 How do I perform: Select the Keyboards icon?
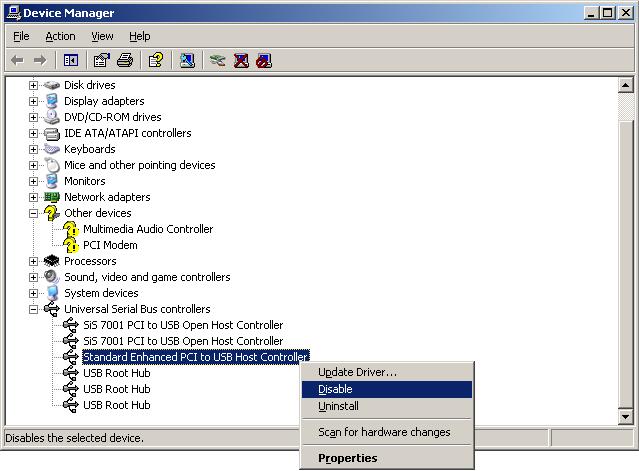(x=52, y=149)
